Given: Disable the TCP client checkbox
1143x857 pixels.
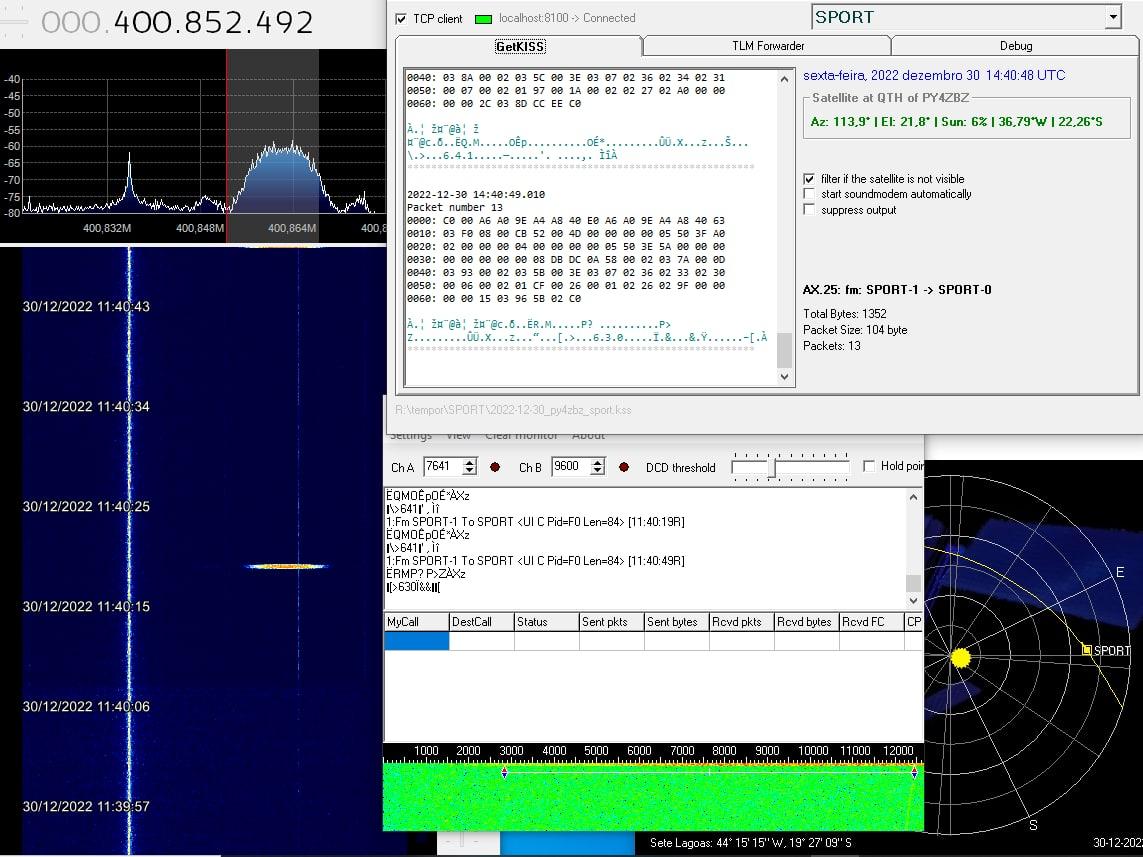Looking at the screenshot, I should 401,19.
